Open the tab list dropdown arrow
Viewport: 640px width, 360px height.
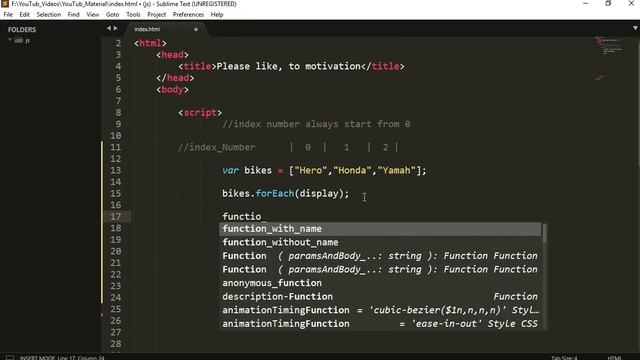635,28
